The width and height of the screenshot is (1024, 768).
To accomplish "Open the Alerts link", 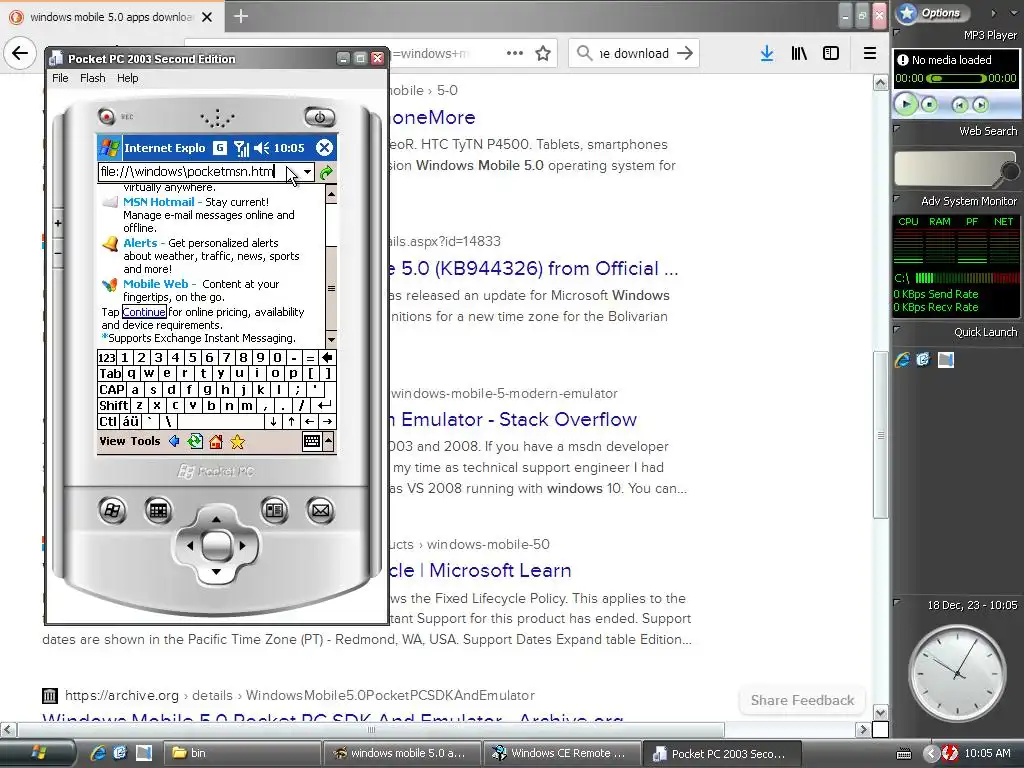I will (x=140, y=243).
